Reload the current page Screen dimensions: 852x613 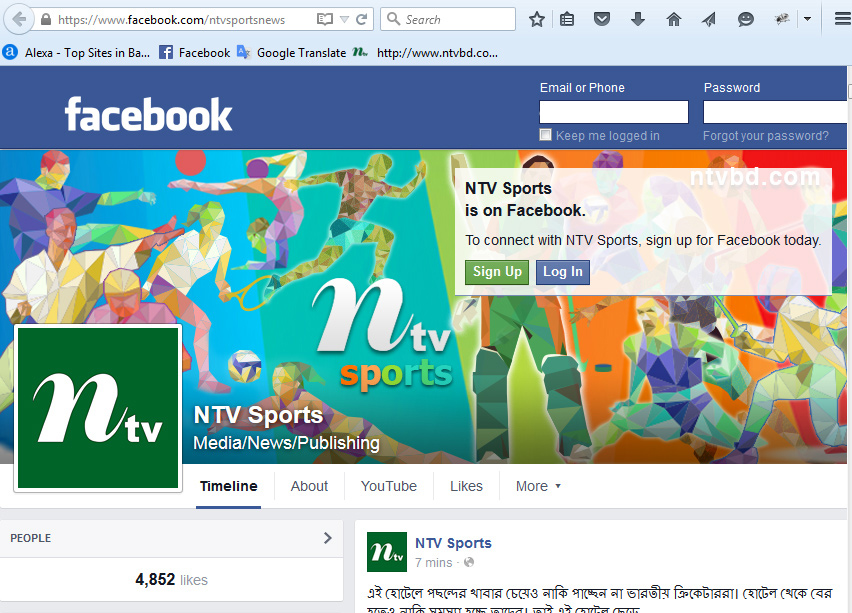click(x=361, y=20)
